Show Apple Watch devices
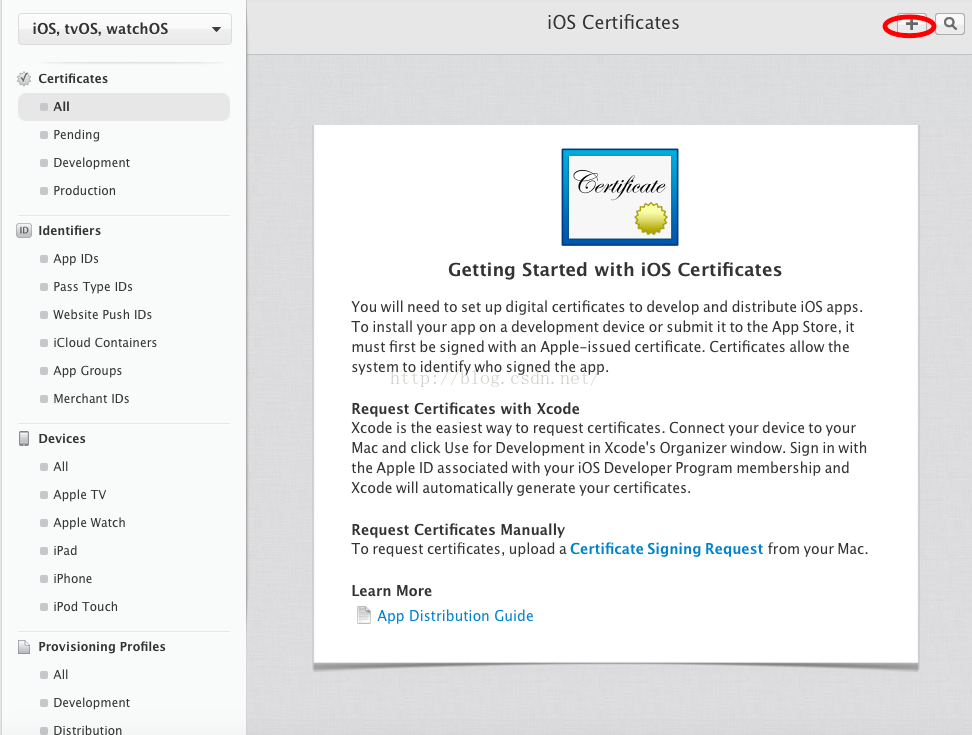The width and height of the screenshot is (972, 735). (x=89, y=522)
